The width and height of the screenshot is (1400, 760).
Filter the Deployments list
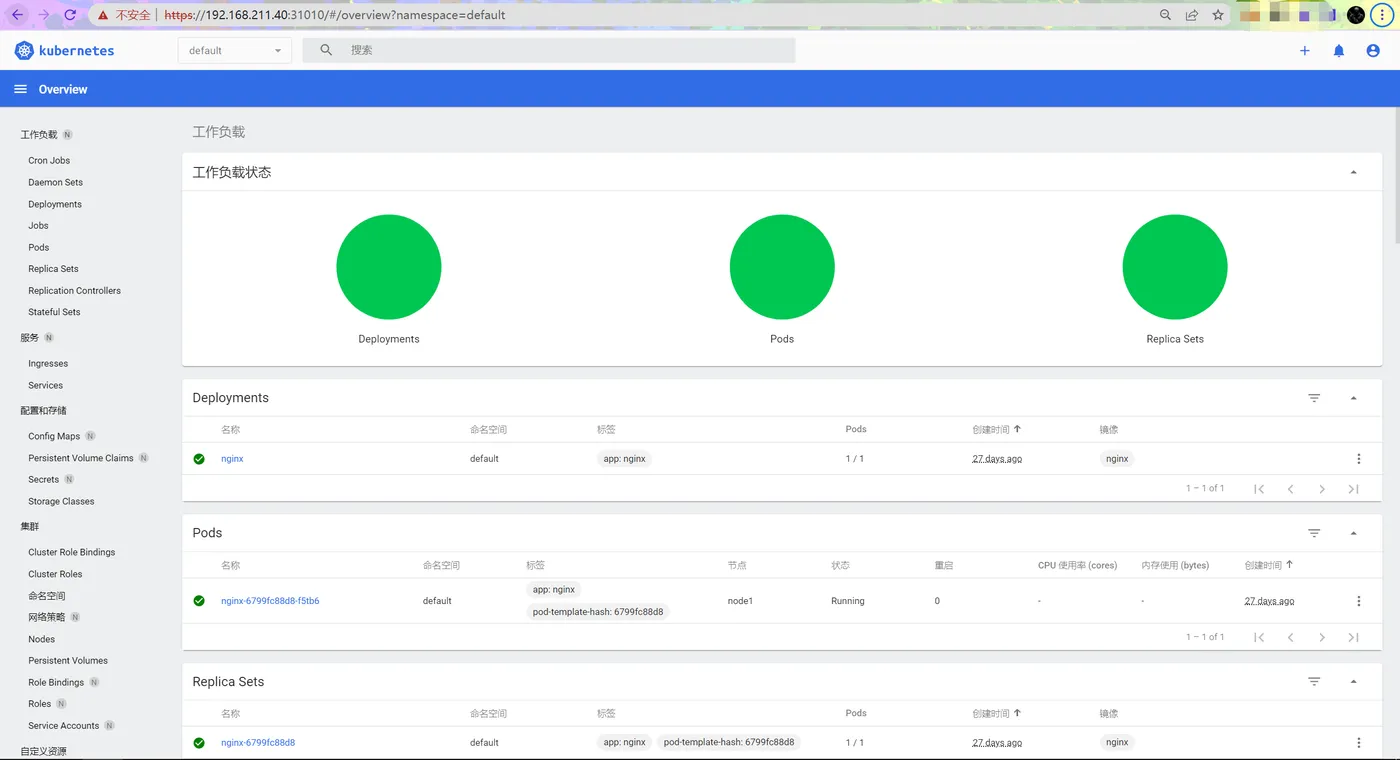click(1314, 398)
